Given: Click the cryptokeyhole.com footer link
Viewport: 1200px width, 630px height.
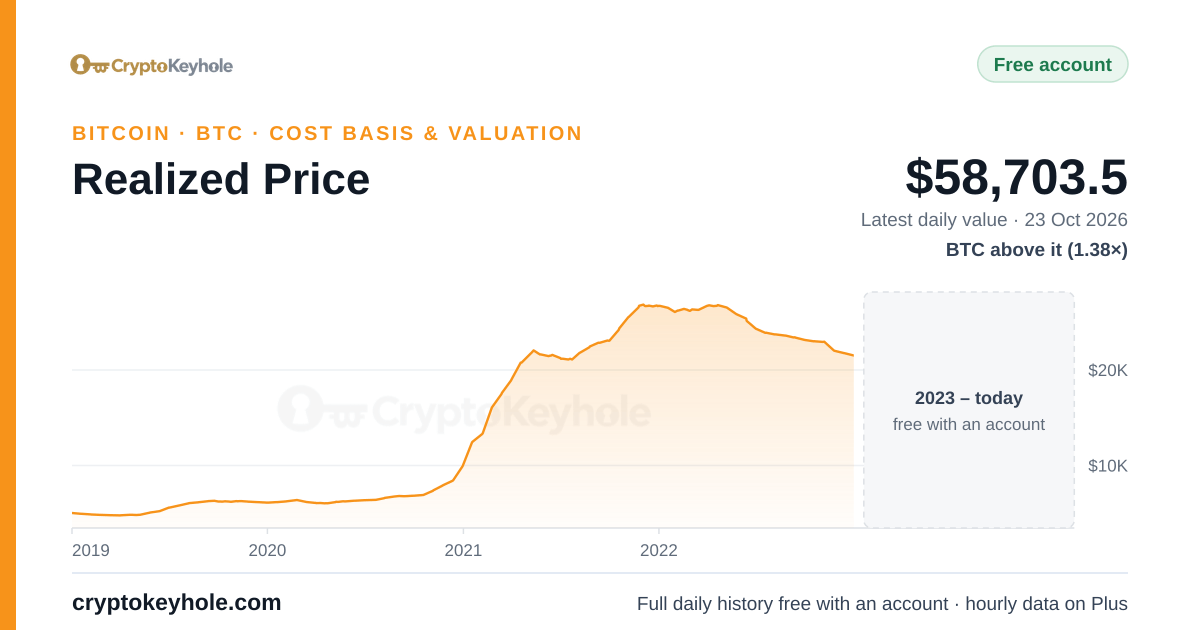Looking at the screenshot, I should point(177,603).
